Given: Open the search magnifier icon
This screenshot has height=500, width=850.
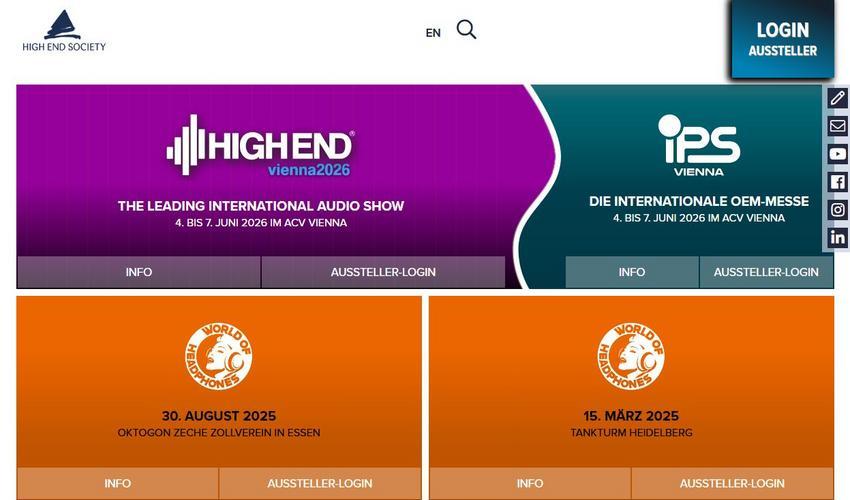Looking at the screenshot, I should (x=466, y=30).
